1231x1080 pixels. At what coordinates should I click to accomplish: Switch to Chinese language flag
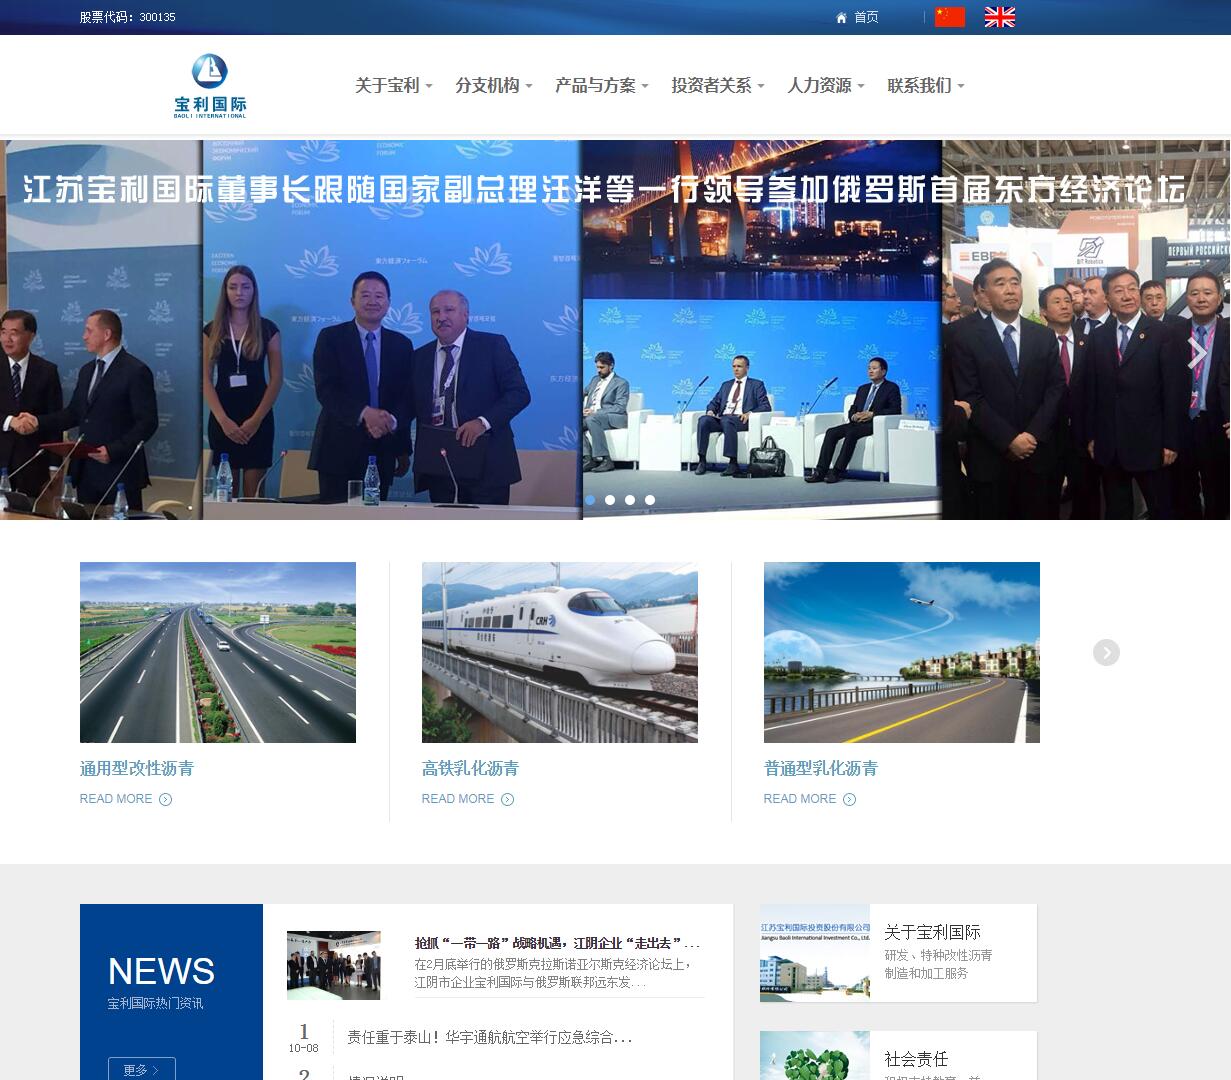click(x=950, y=17)
